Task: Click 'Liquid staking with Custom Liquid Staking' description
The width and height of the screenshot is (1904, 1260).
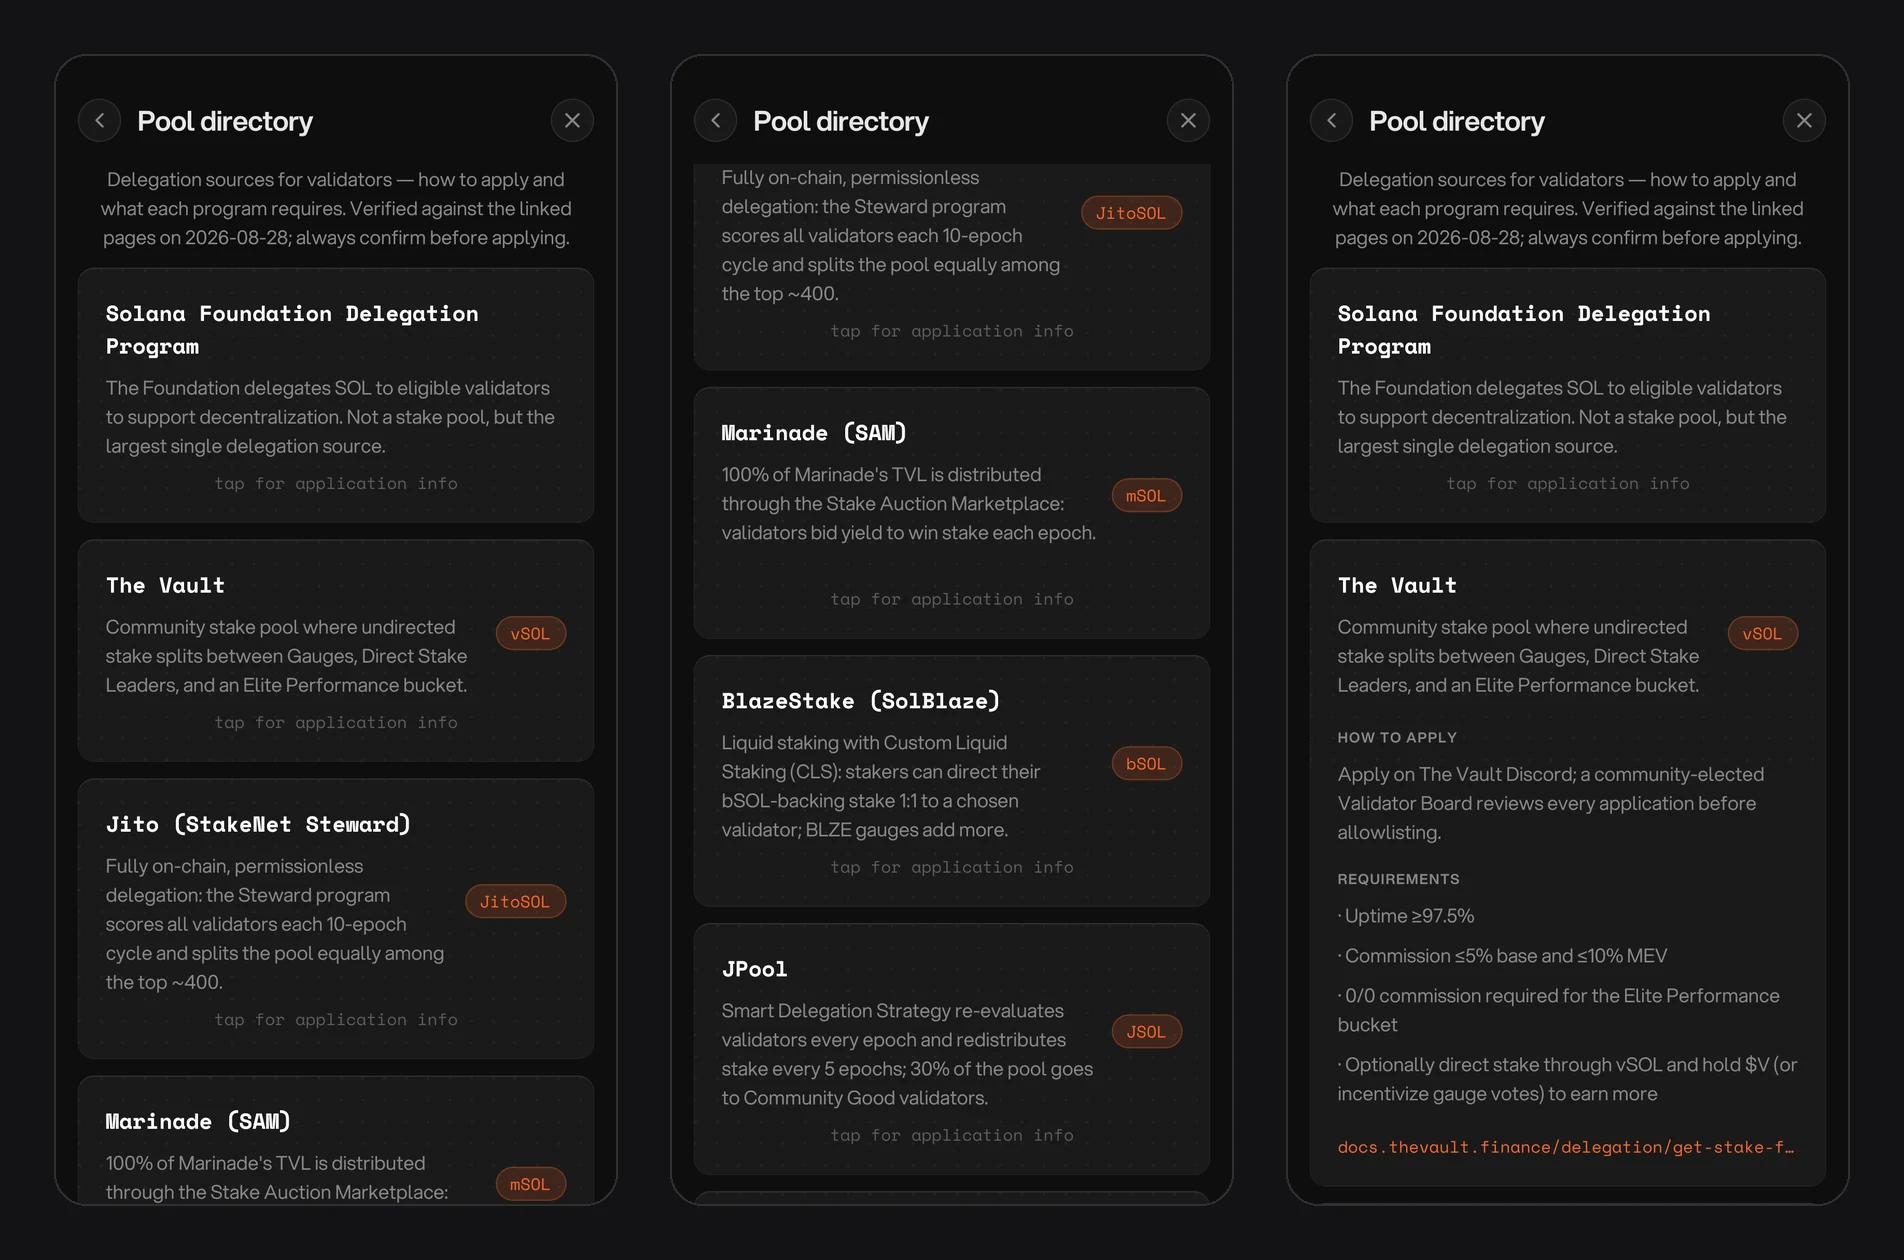Action: (881, 787)
